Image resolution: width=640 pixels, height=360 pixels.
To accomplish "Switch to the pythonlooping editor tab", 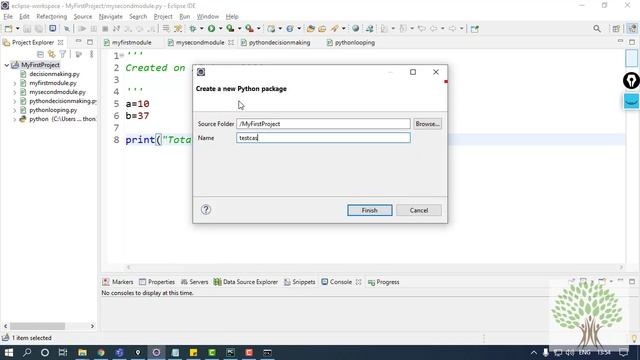I will tap(354, 42).
